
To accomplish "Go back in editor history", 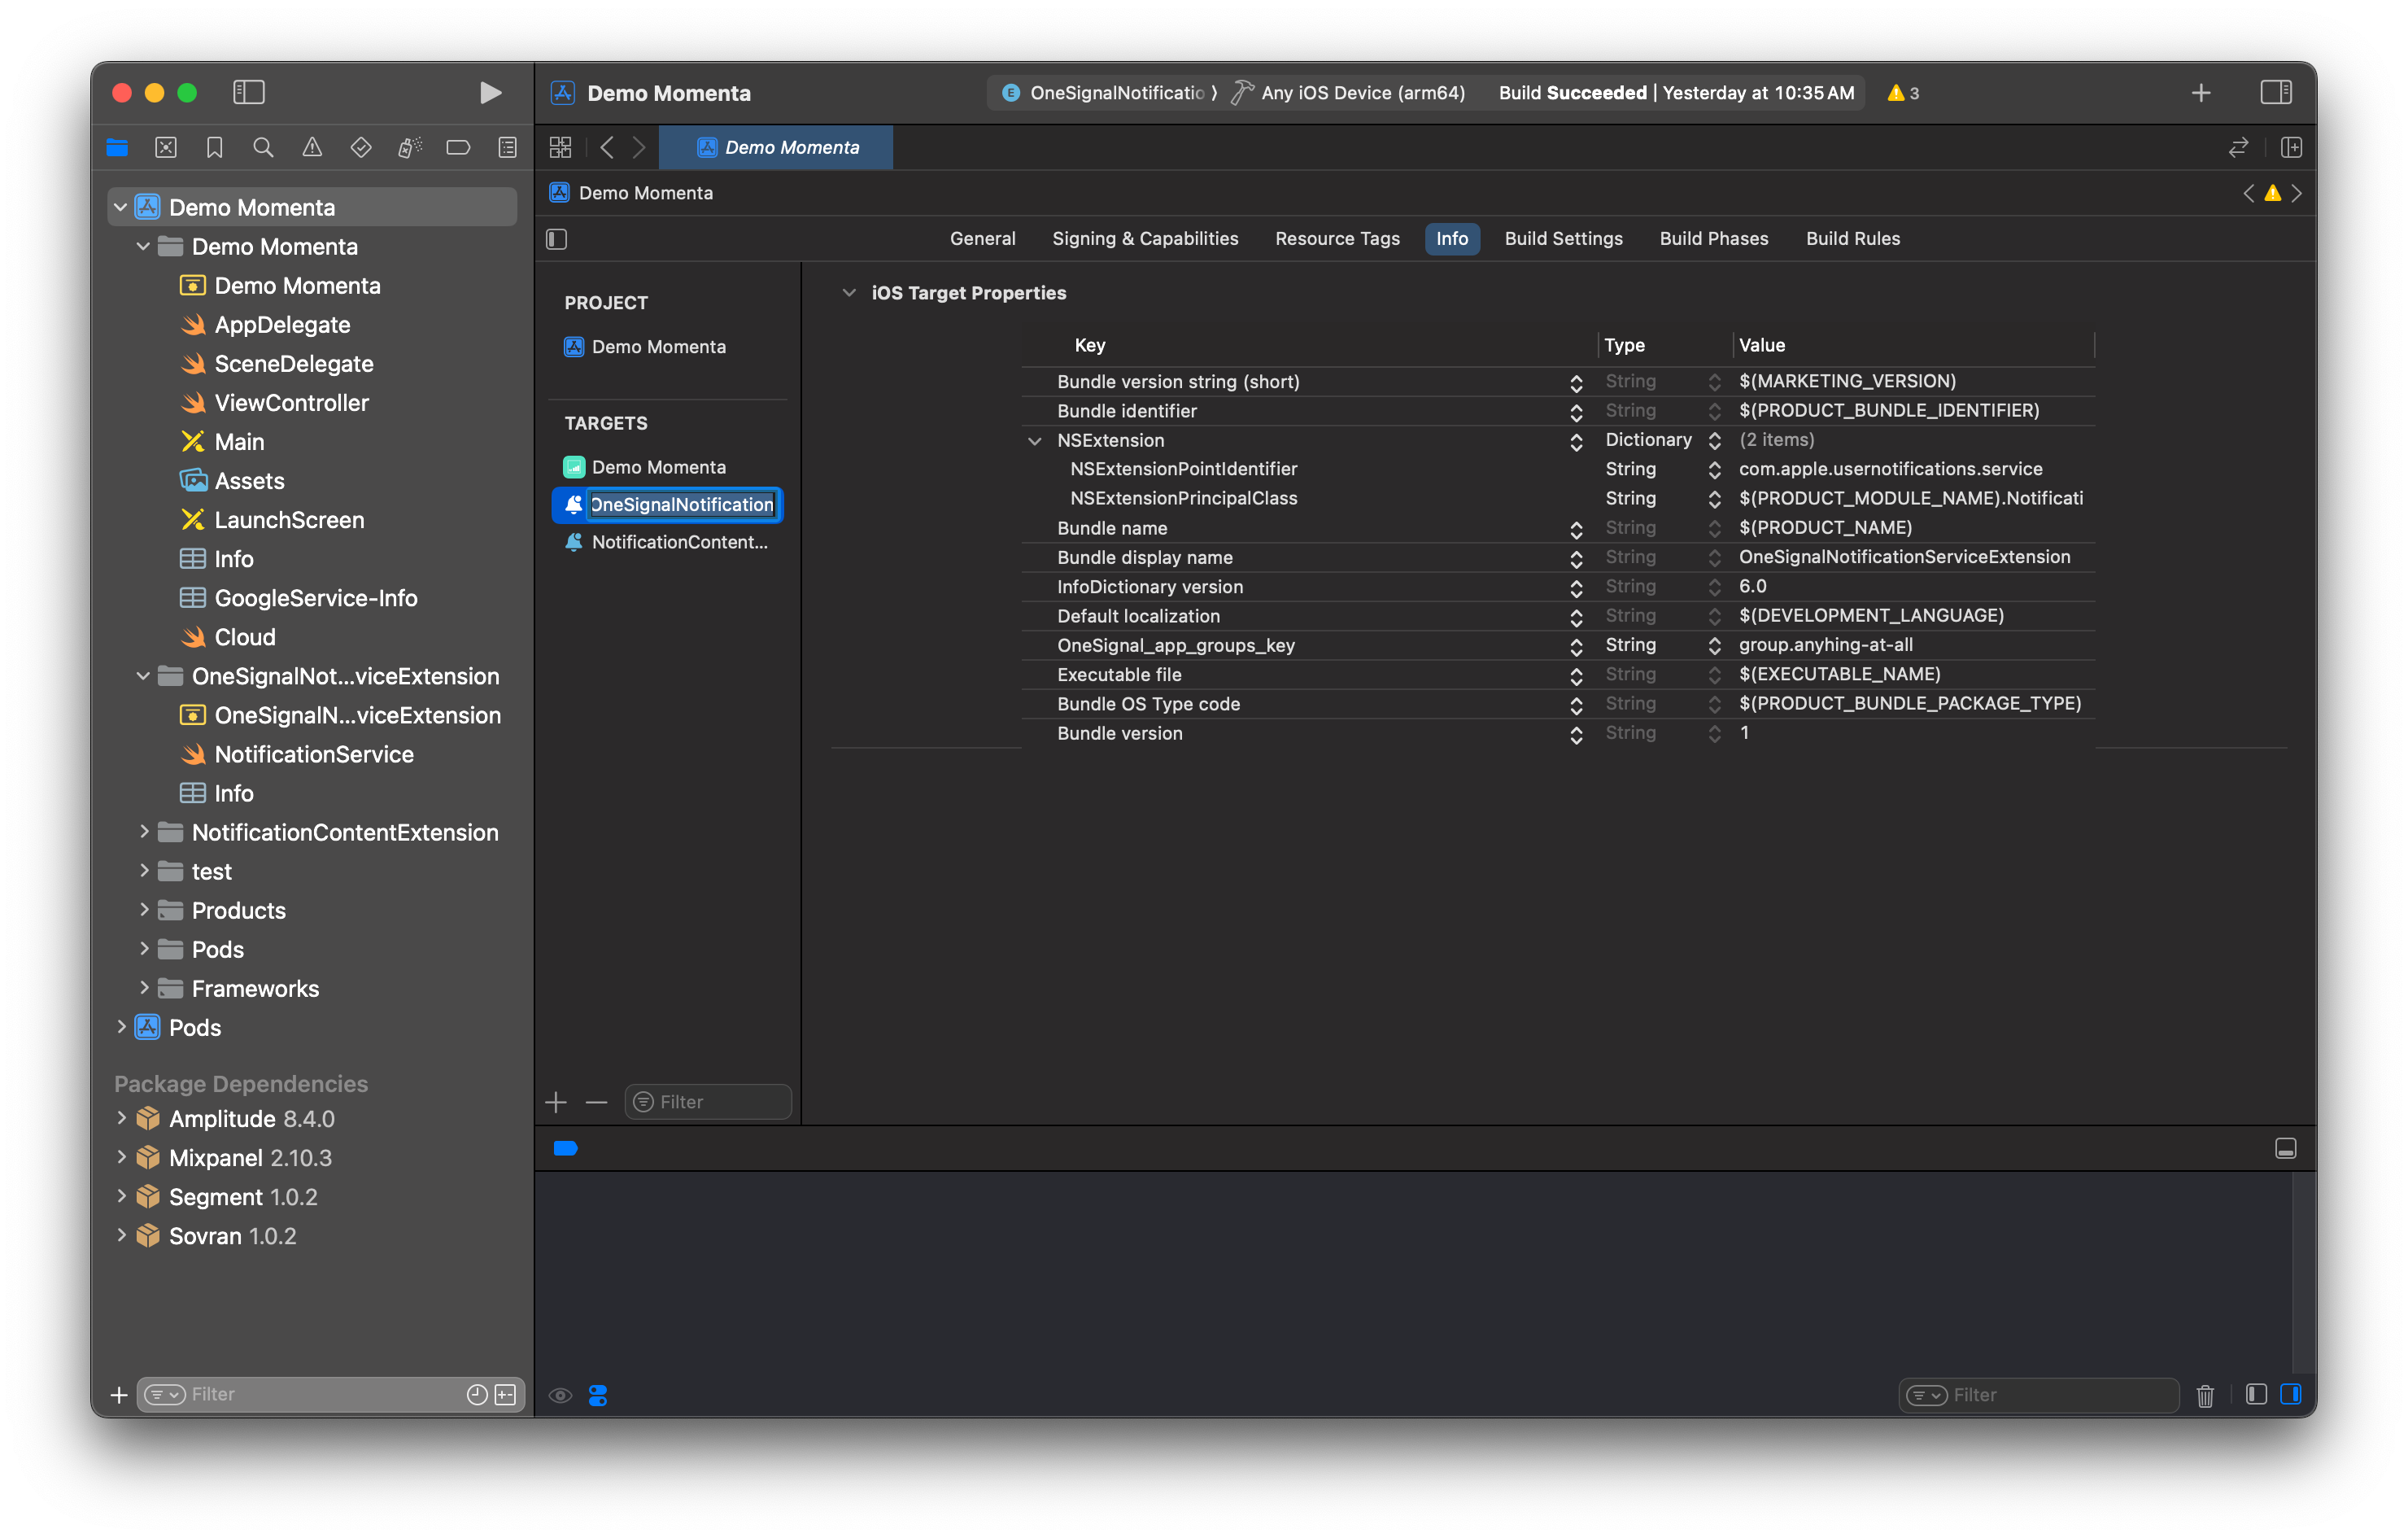I will [x=607, y=148].
